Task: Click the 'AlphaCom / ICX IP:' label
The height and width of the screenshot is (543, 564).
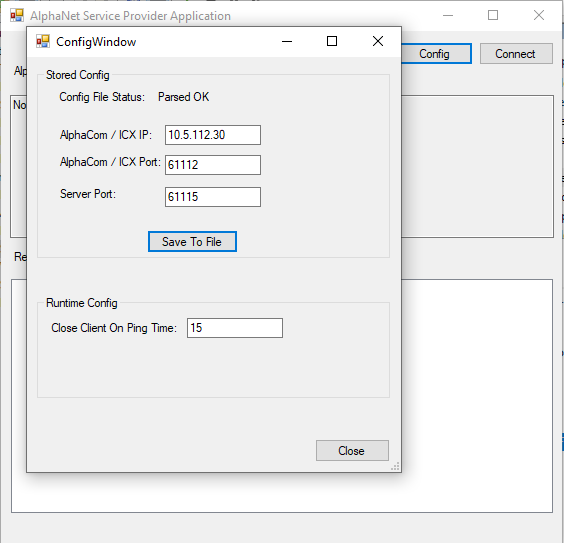Action: (106, 135)
